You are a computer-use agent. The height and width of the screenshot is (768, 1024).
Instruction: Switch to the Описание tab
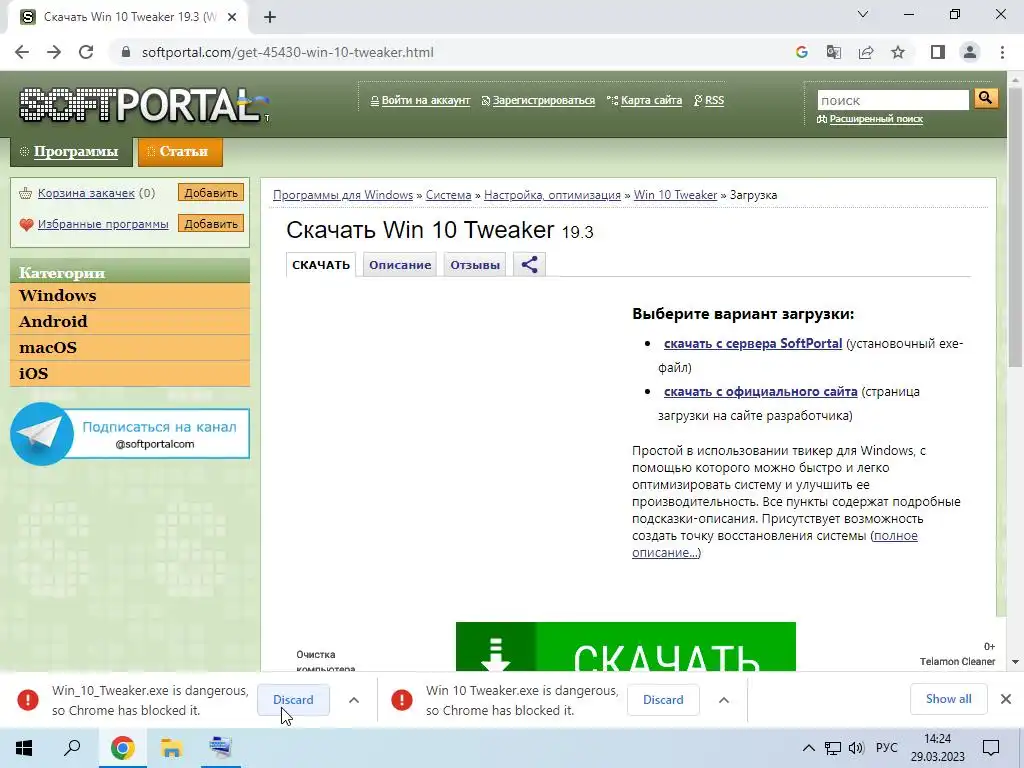(x=400, y=265)
